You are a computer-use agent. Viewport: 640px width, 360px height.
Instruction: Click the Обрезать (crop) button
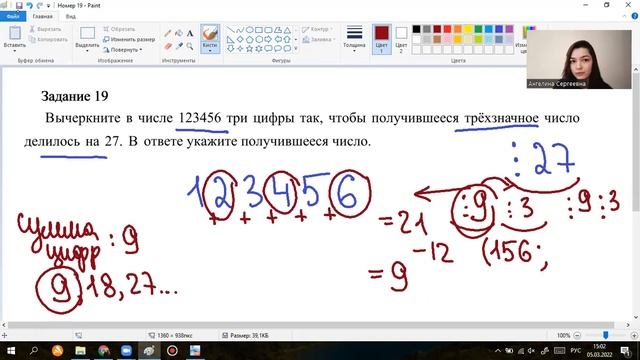tap(119, 29)
